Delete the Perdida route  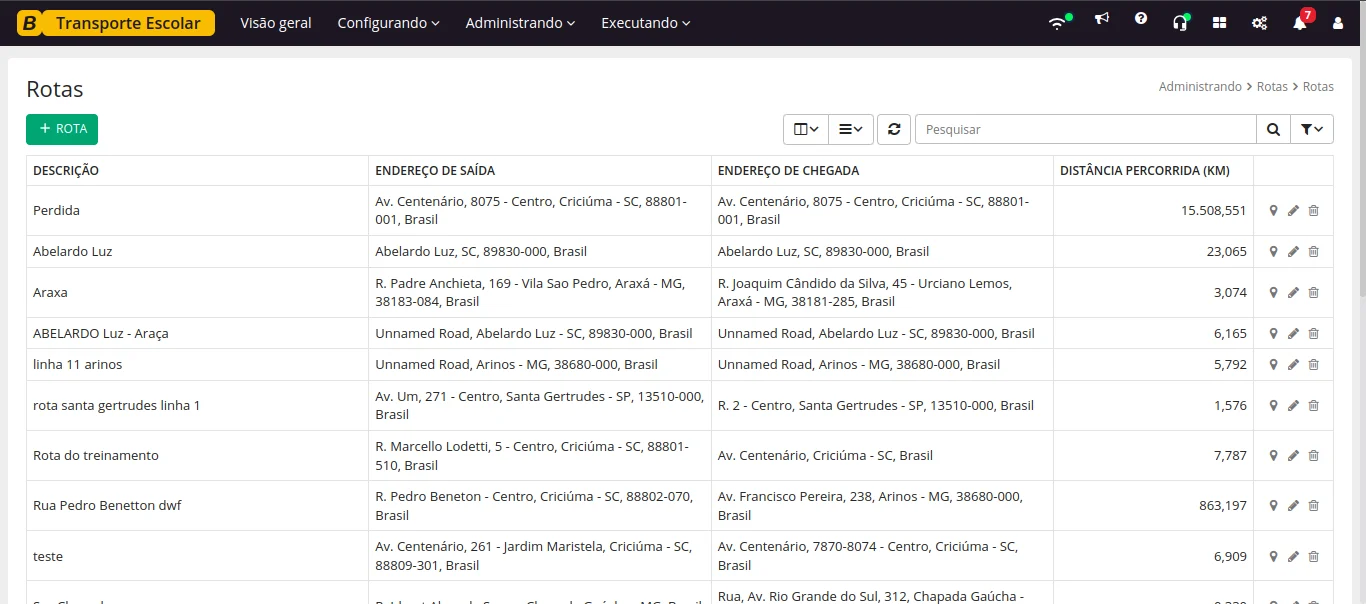pos(1313,211)
